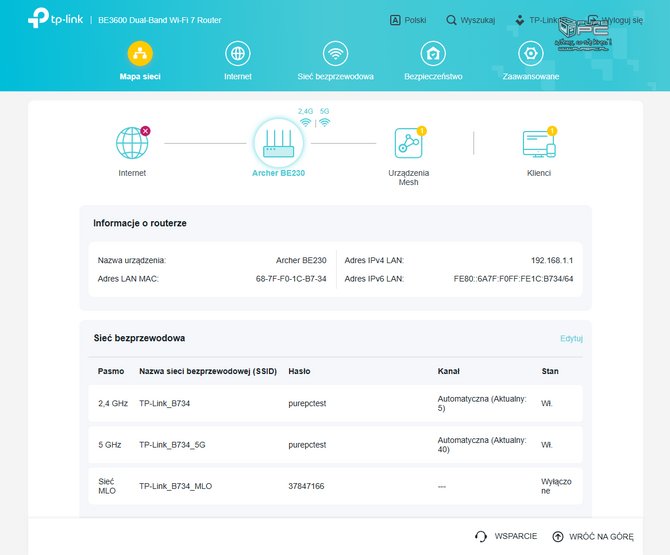Click the Polski language icon
Image resolution: width=670 pixels, height=555 pixels.
(395, 20)
